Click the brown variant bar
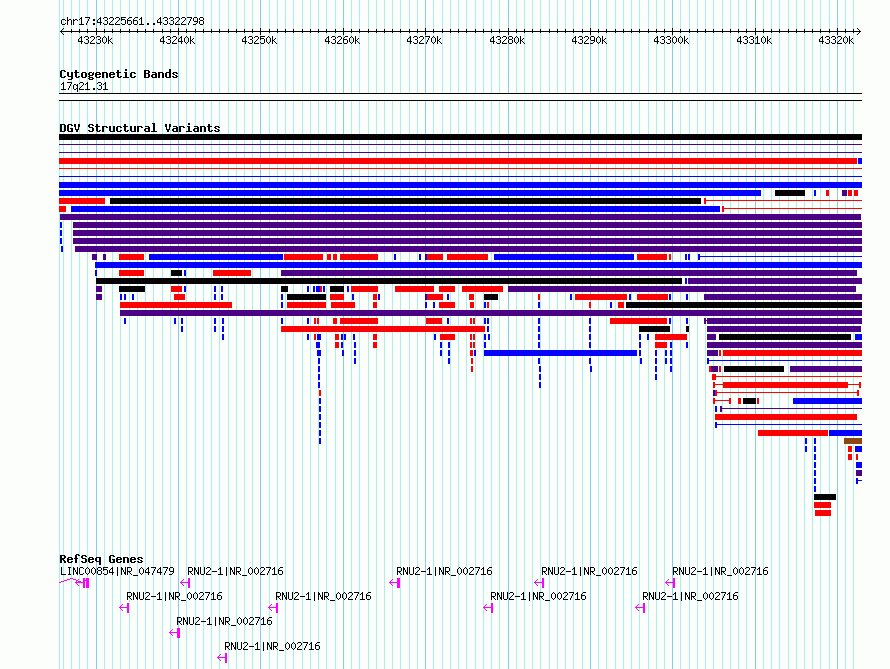Image resolution: width=890 pixels, height=669 pixels. point(853,441)
